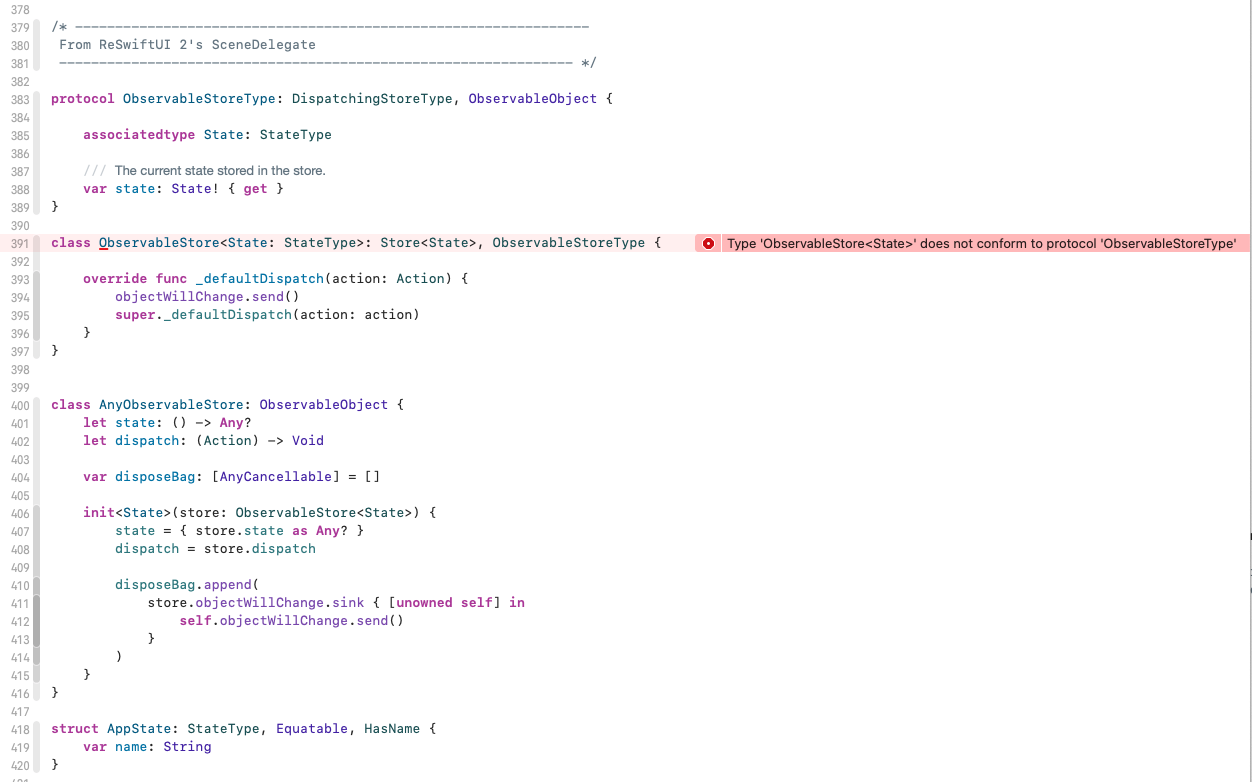Image resolution: width=1252 pixels, height=782 pixels.
Task: Click 'ObservableStoreType' at end of line 391
Action: point(569,243)
